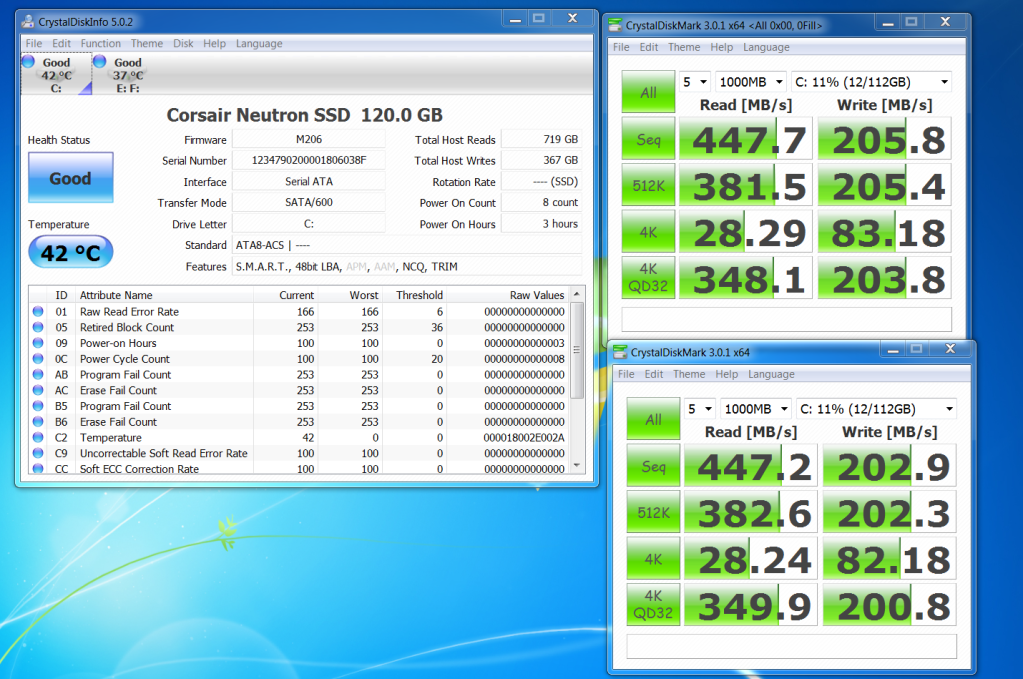Click the status circle for ID B5
The width and height of the screenshot is (1023, 679).
tap(38, 406)
